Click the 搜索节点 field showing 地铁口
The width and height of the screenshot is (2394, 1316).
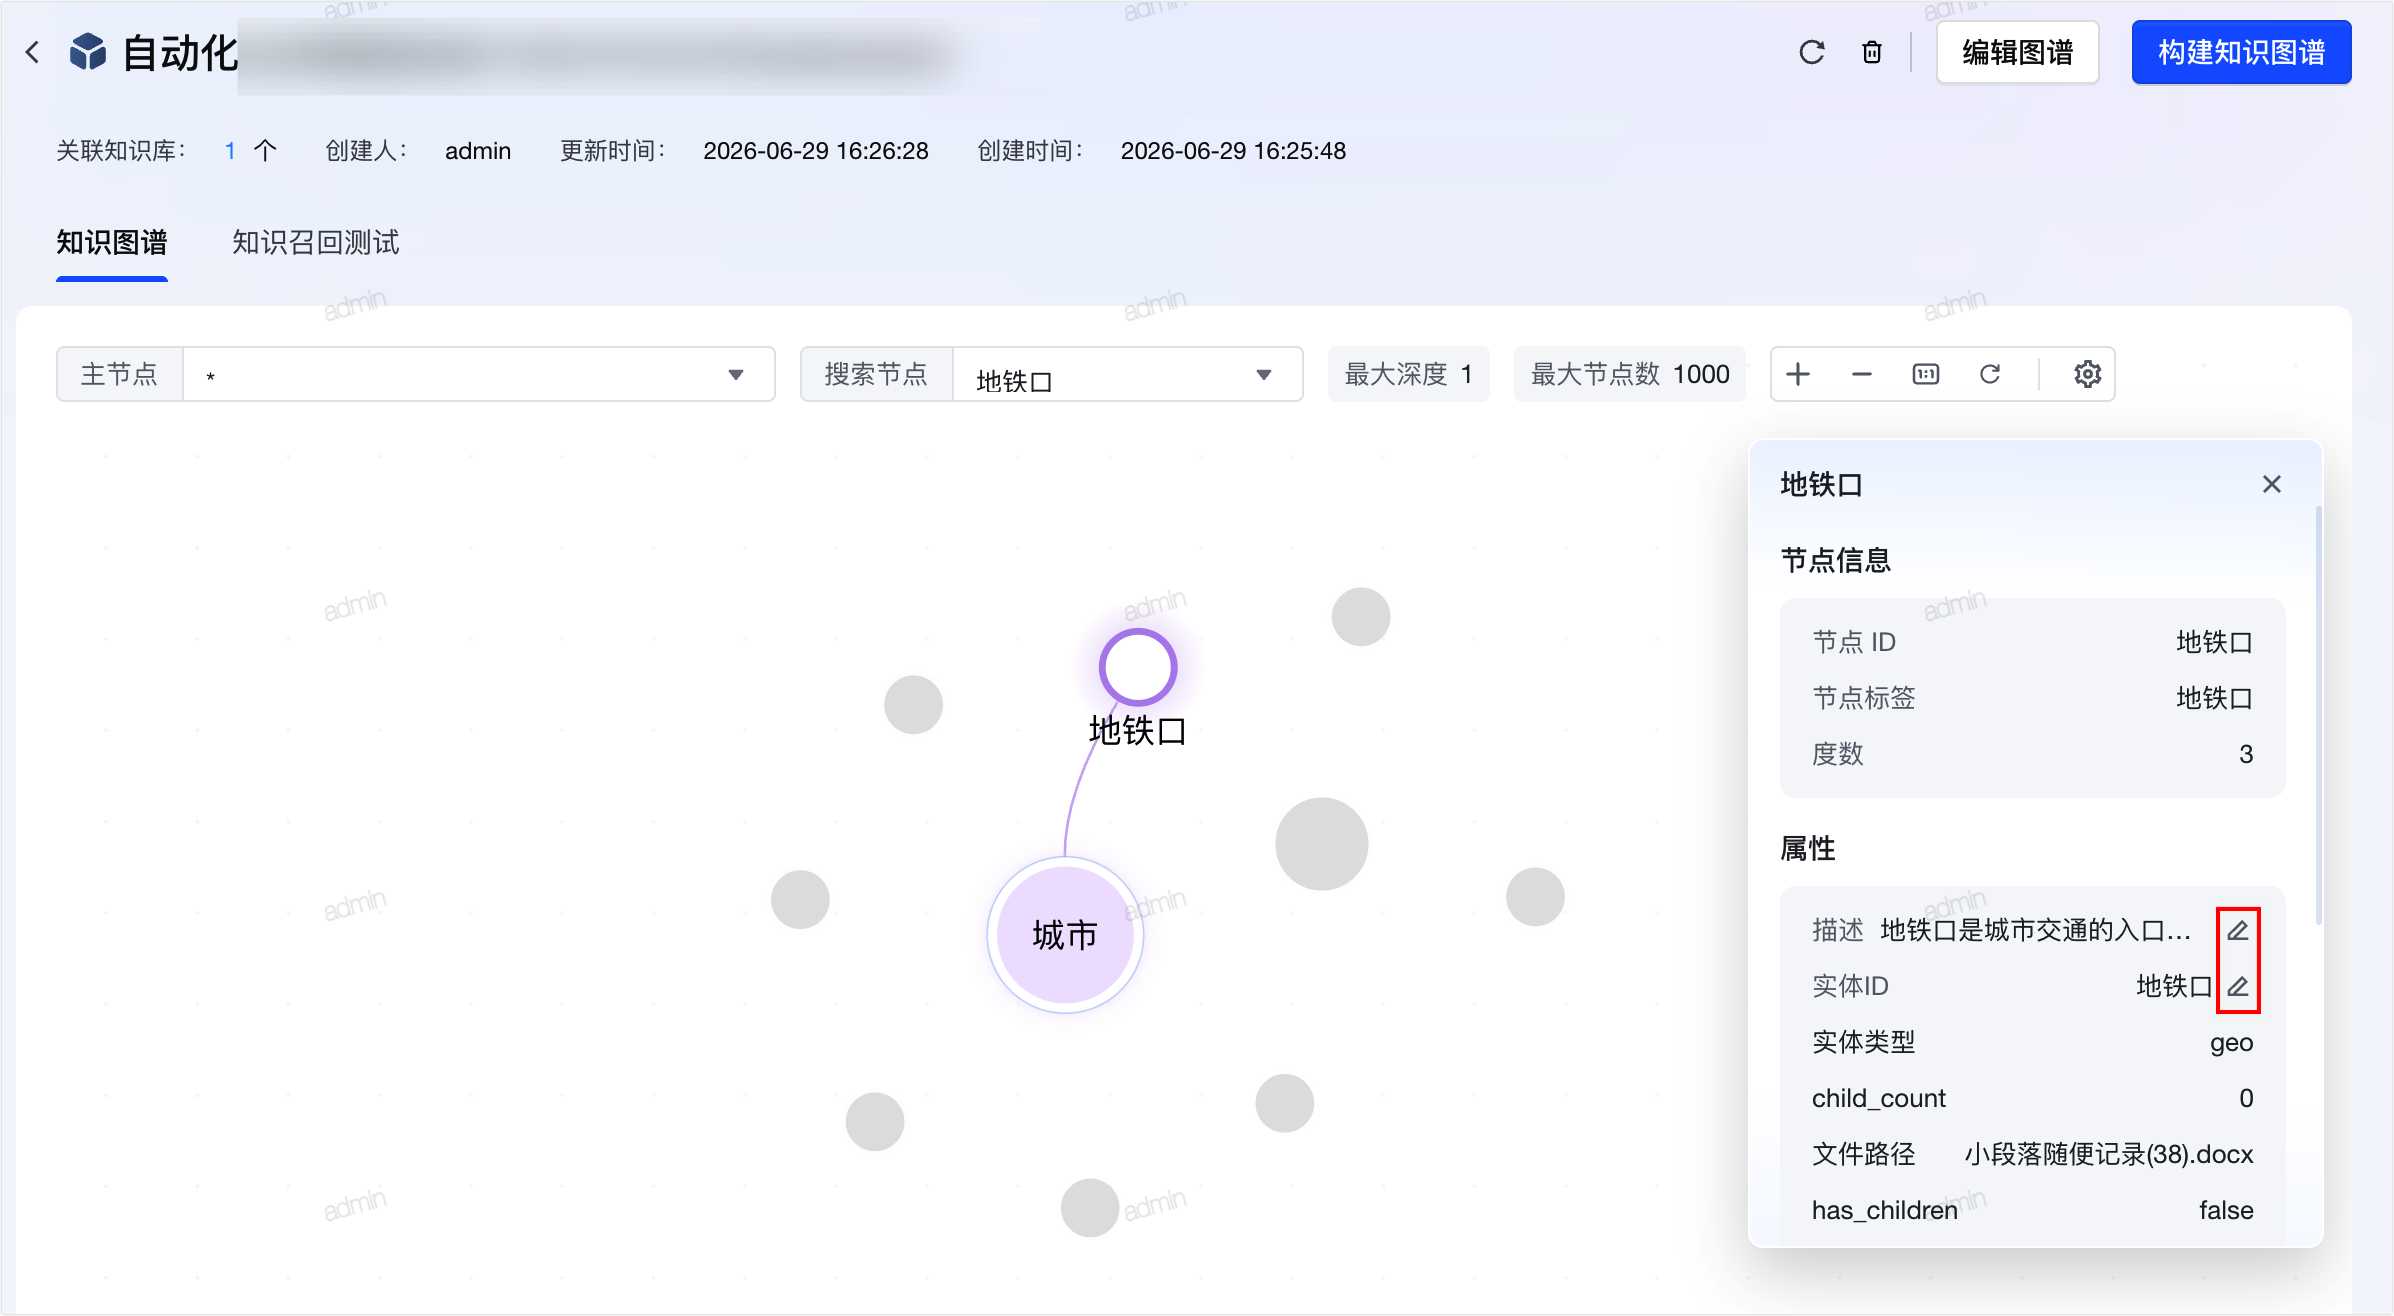tap(1127, 374)
